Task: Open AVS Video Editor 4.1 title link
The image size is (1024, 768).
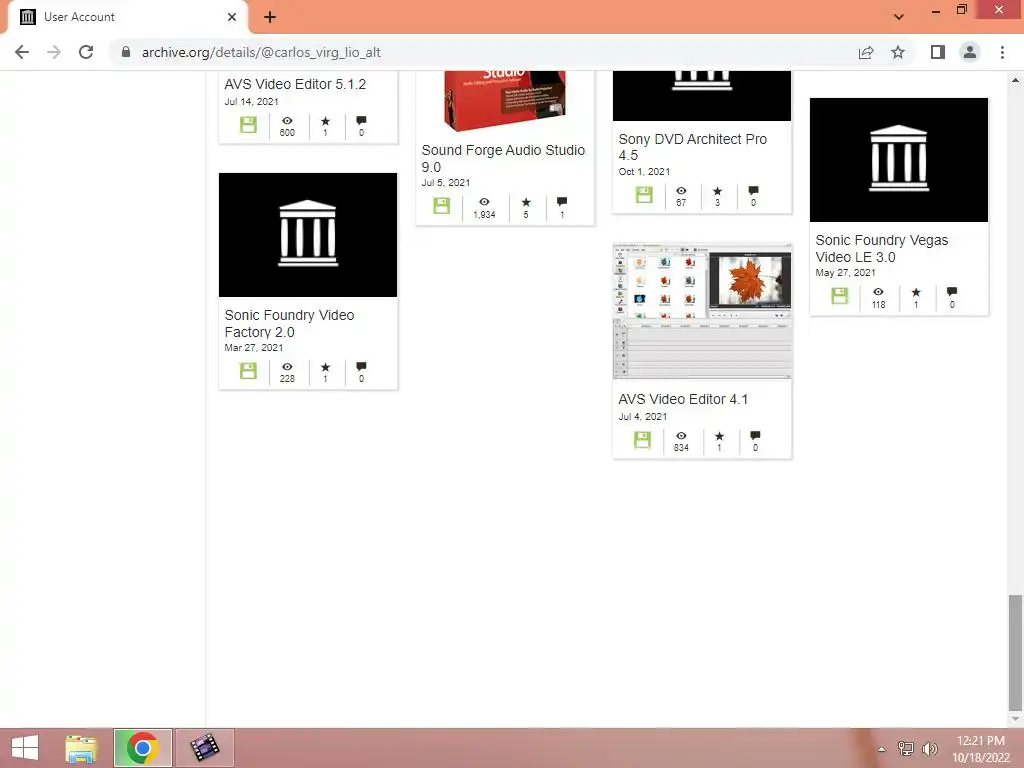Action: tap(683, 399)
